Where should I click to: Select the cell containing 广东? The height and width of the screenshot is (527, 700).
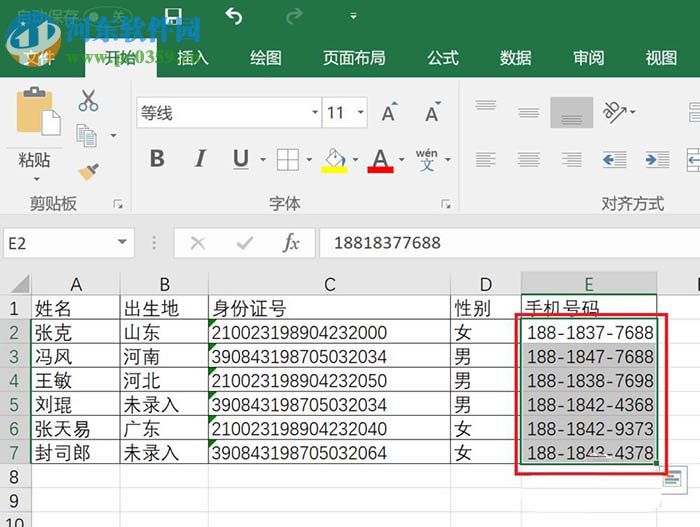pos(164,429)
